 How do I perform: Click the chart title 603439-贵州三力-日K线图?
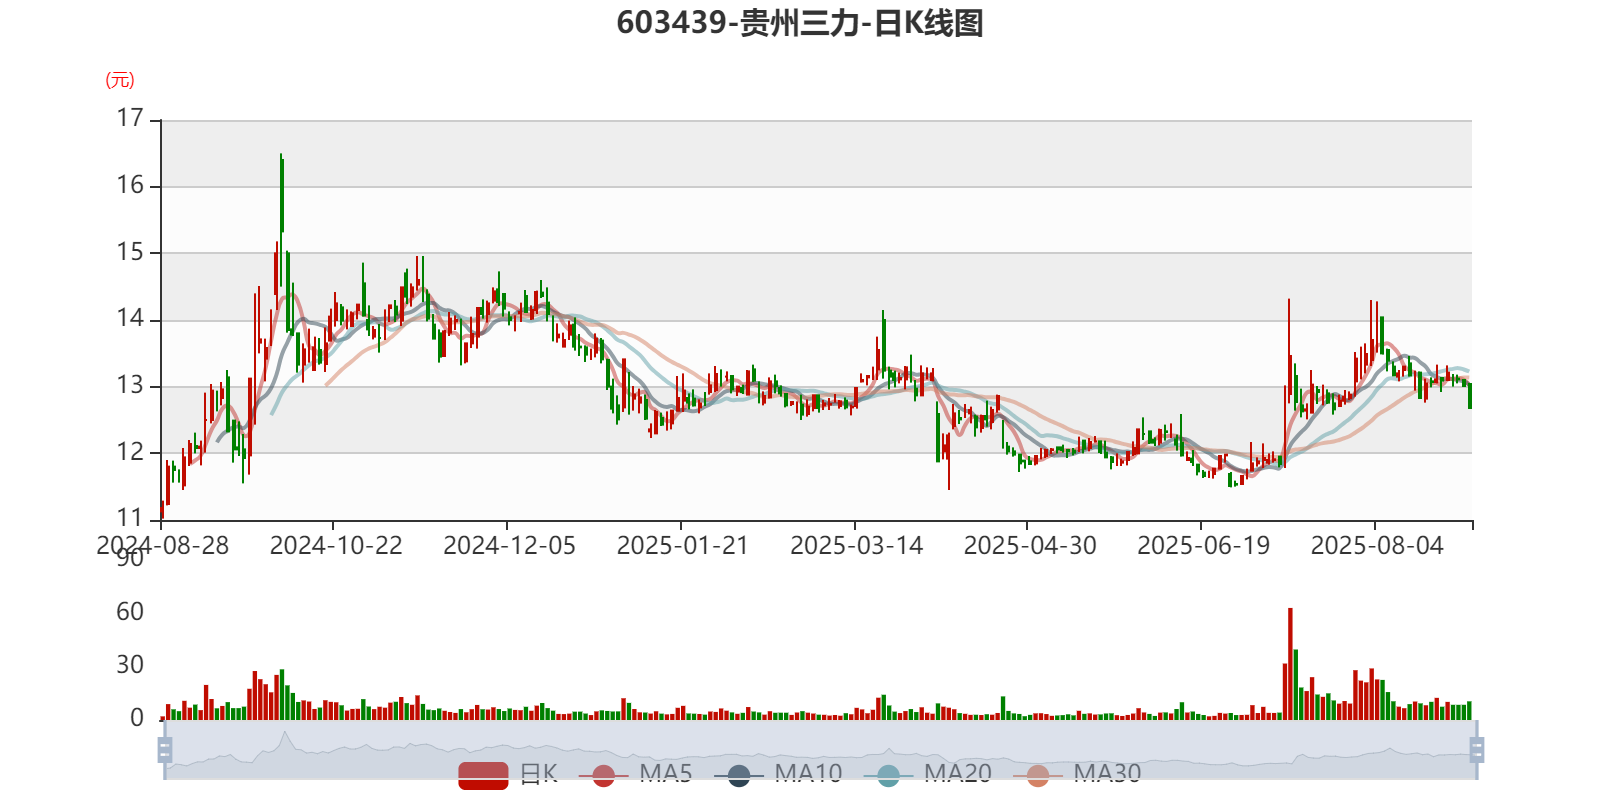click(x=800, y=23)
